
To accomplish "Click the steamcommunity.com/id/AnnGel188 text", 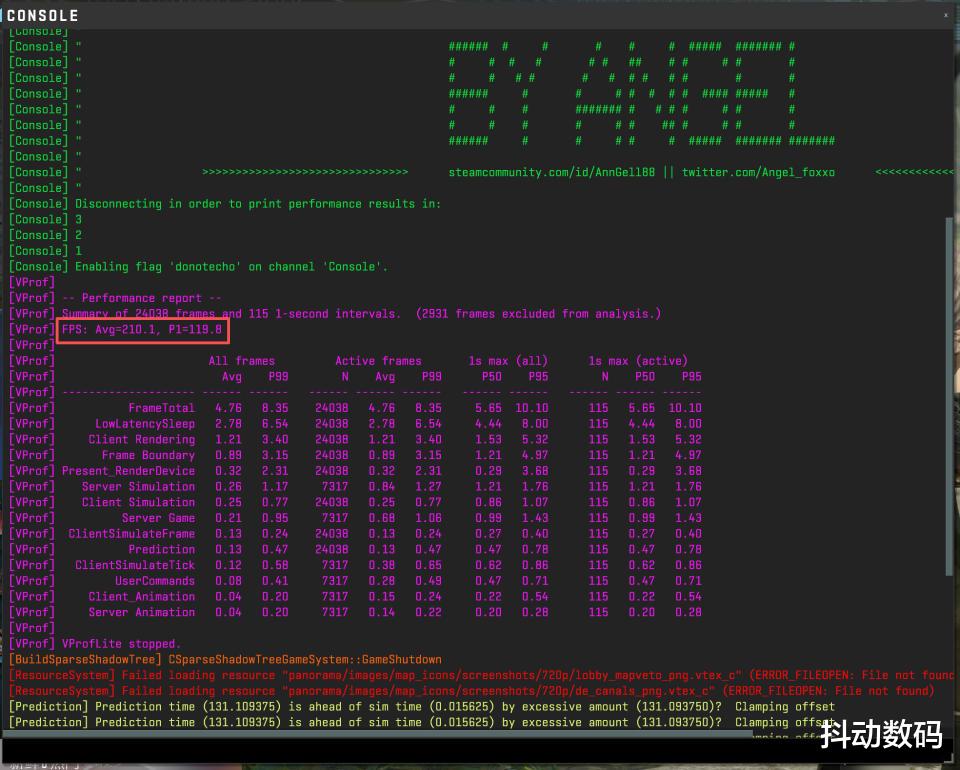I will tap(551, 172).
